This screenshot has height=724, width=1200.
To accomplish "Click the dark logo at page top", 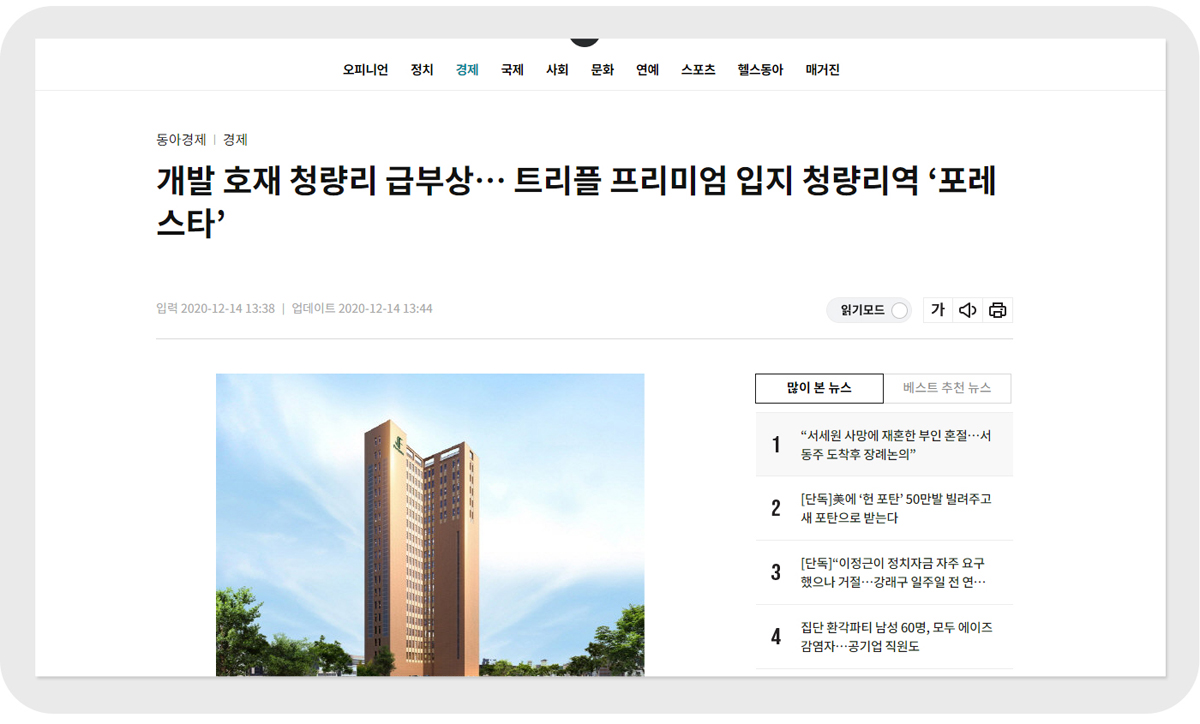I will (x=584, y=41).
